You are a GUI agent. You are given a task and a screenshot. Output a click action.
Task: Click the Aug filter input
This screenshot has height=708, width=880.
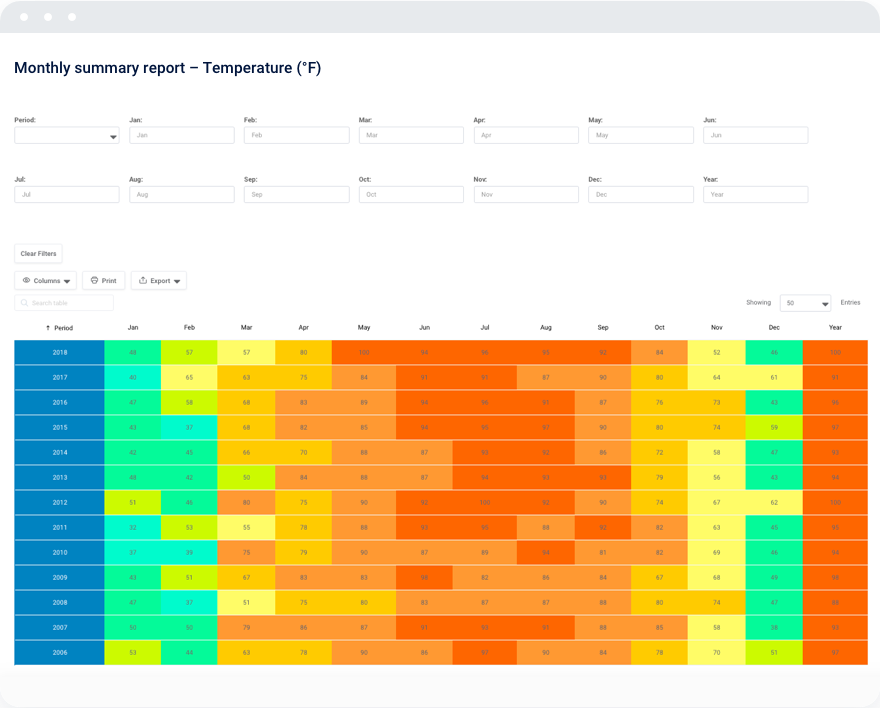(182, 195)
